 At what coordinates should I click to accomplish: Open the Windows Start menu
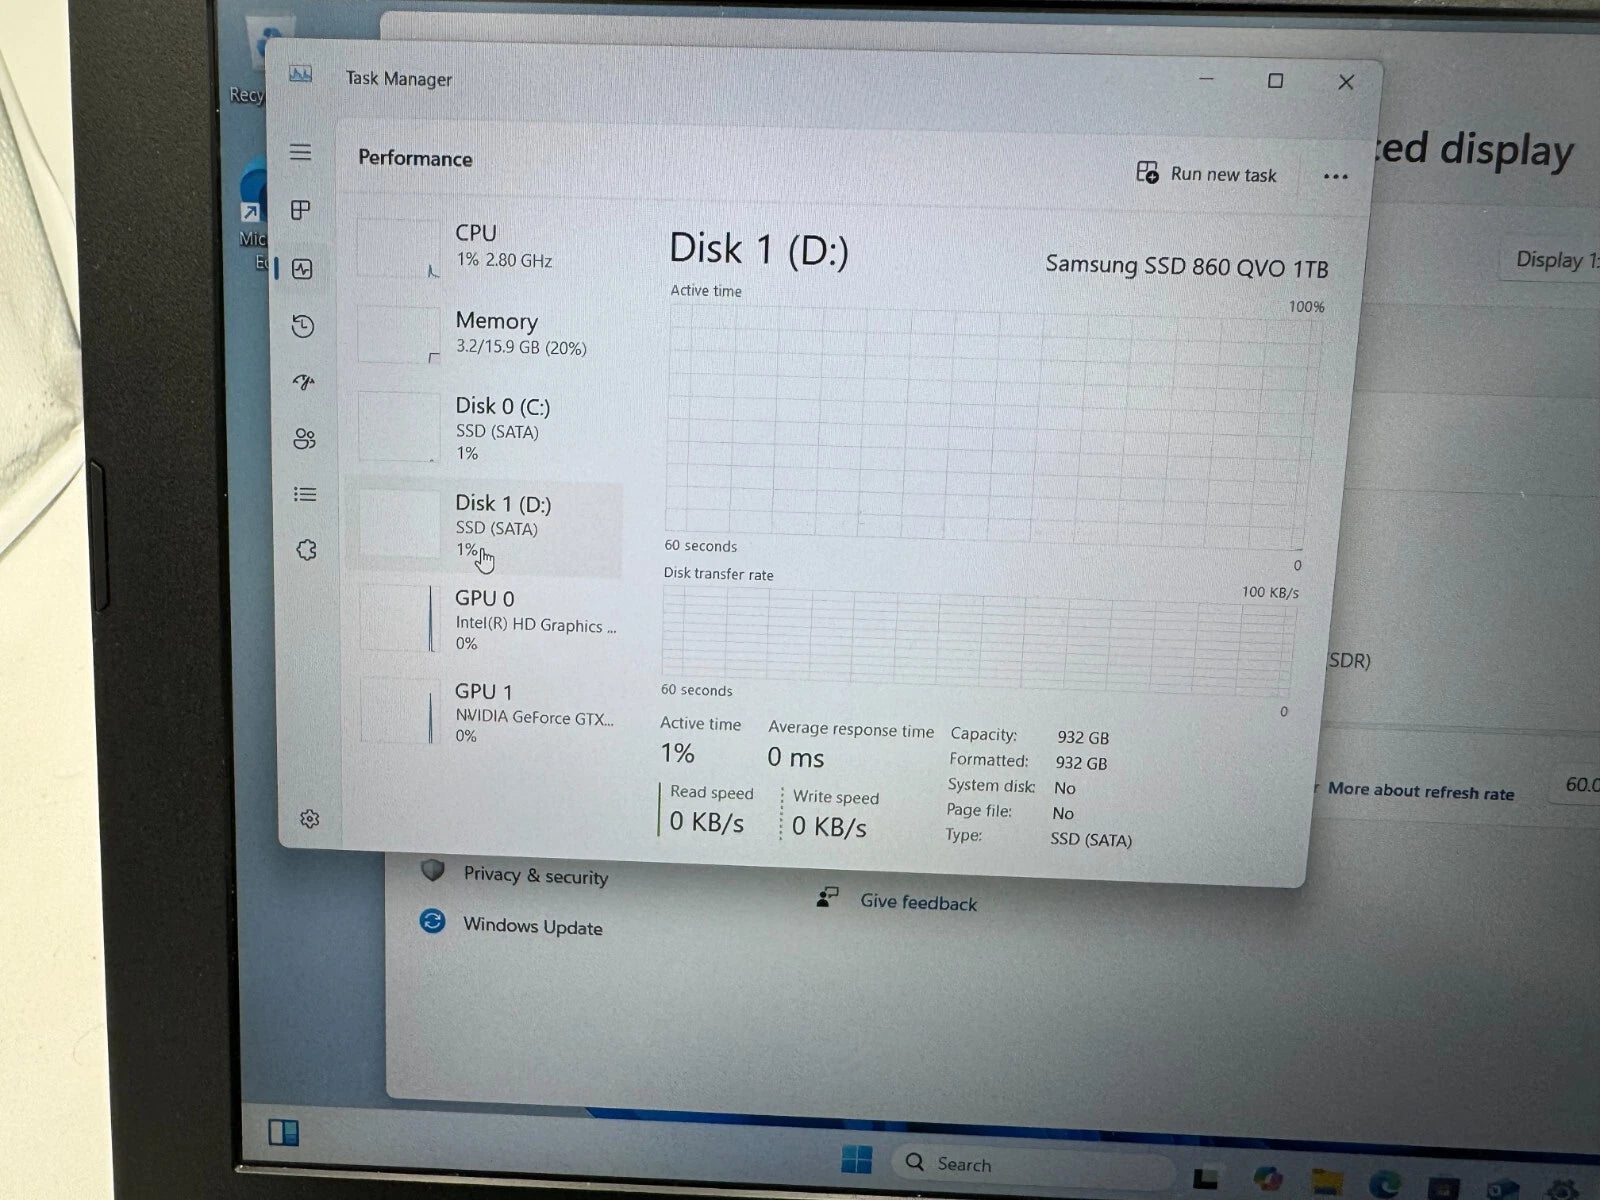coord(856,1160)
